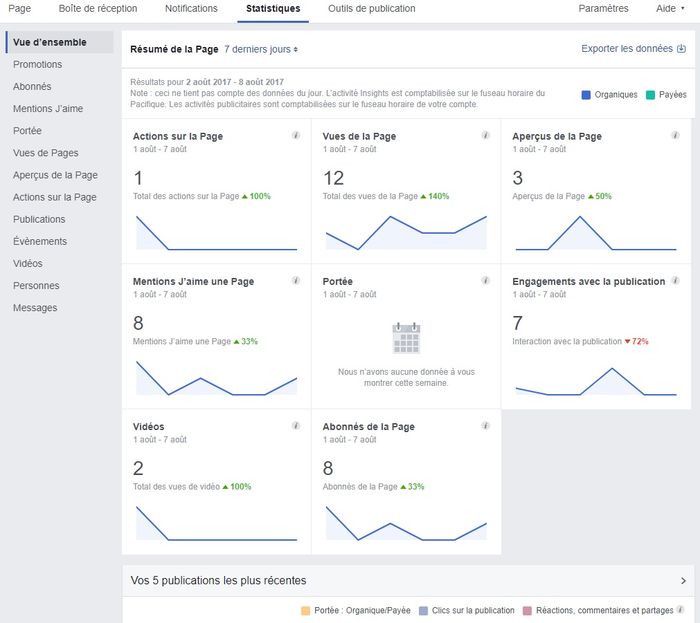Screen dimensions: 700x623
Task: Click info icon on Aperçus de la Page card
Action: pos(676,135)
